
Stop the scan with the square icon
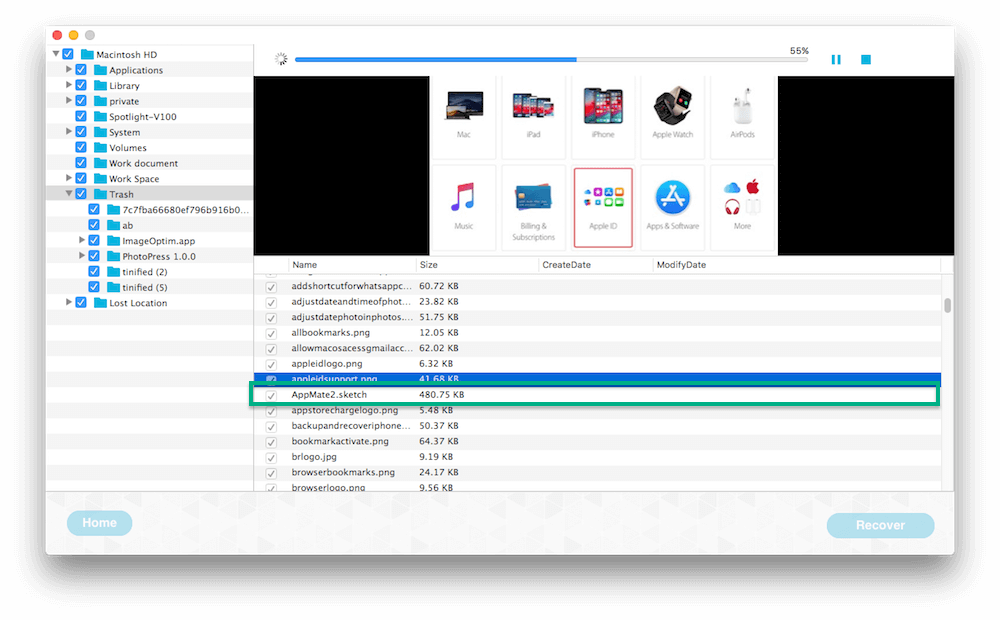pos(865,59)
